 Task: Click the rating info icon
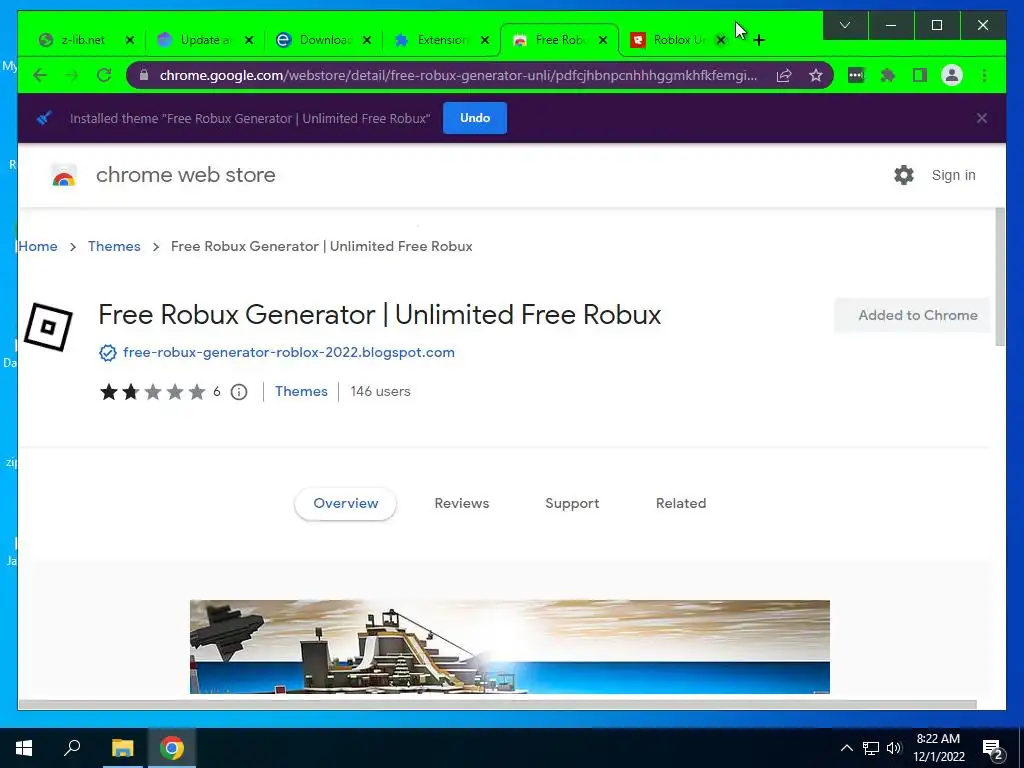[x=239, y=392]
